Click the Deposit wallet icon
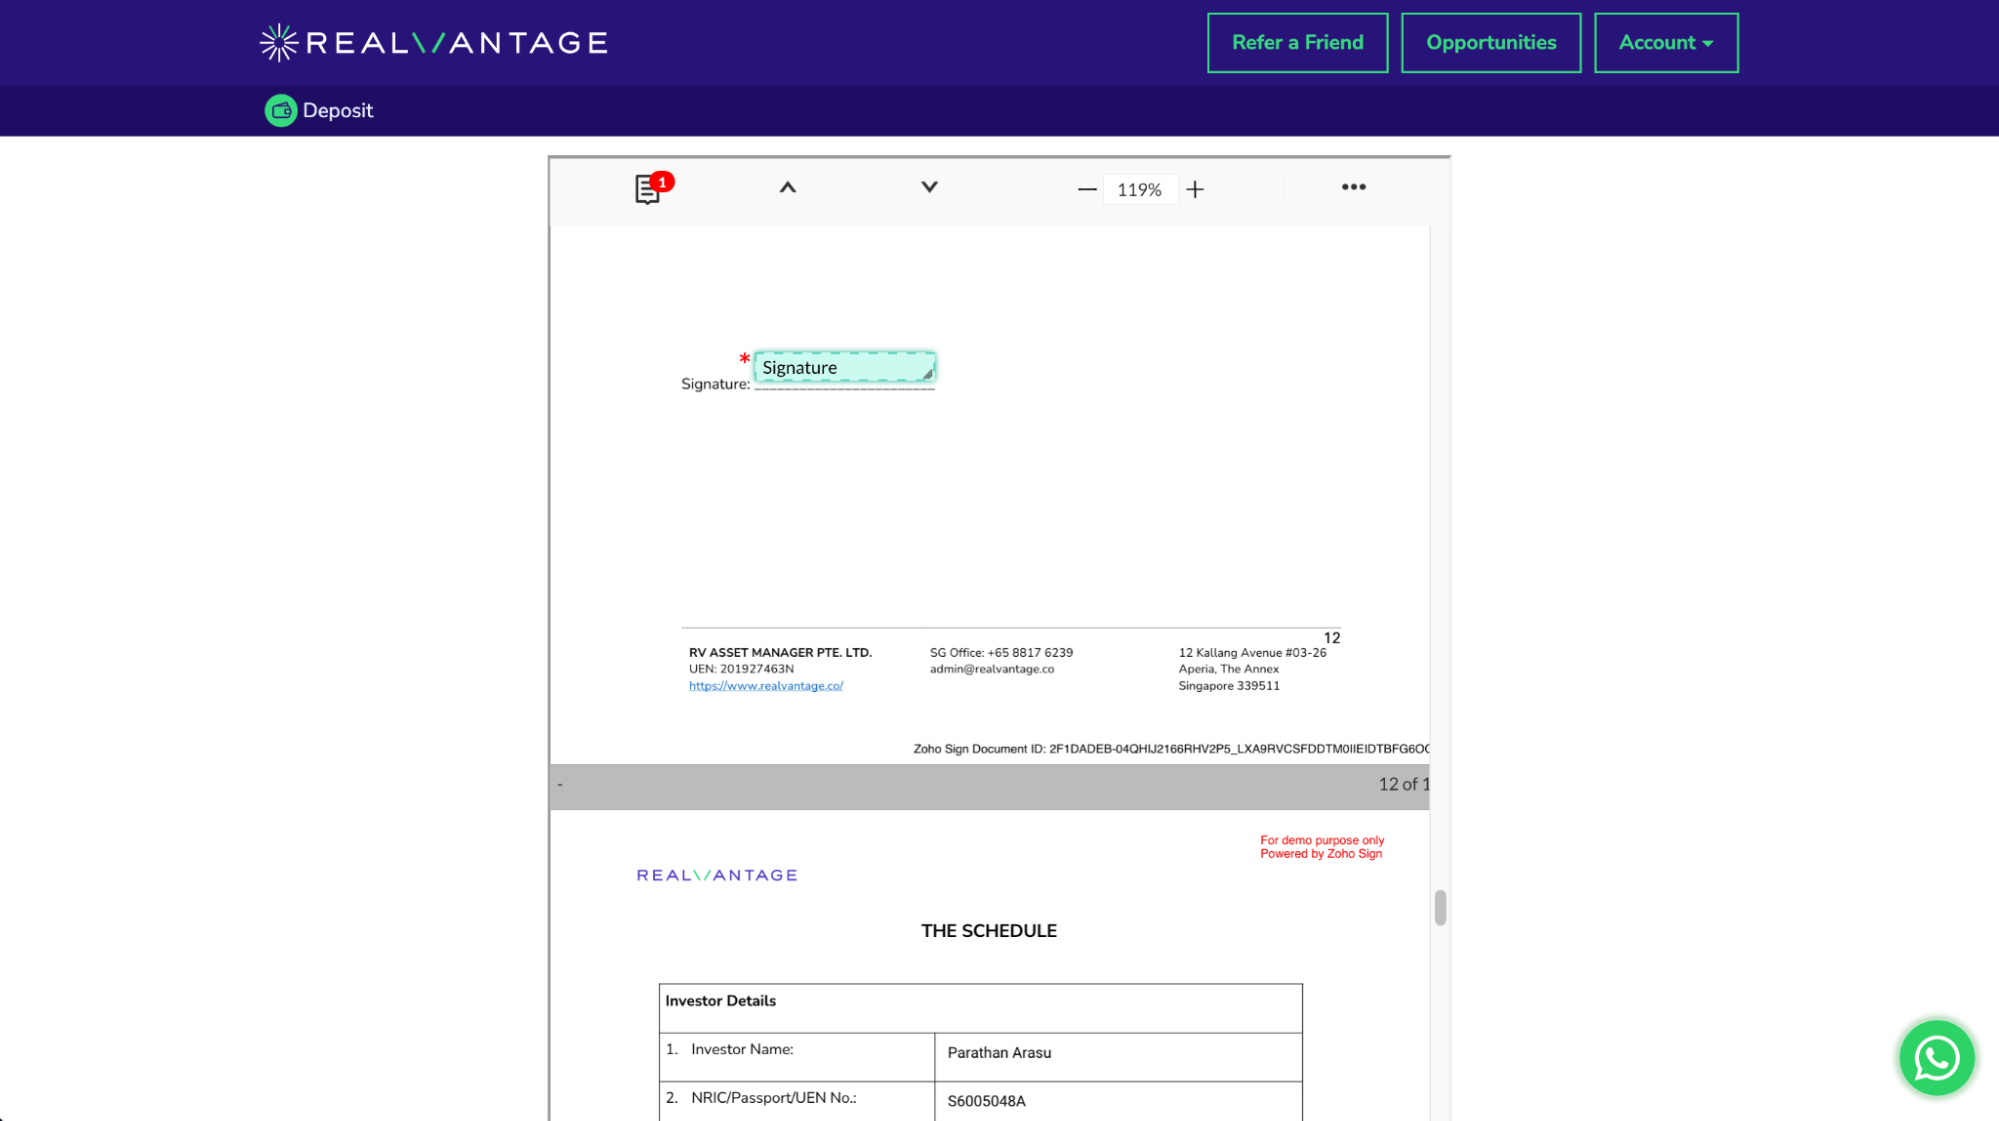Screen dimensions: 1999x1121 279,110
